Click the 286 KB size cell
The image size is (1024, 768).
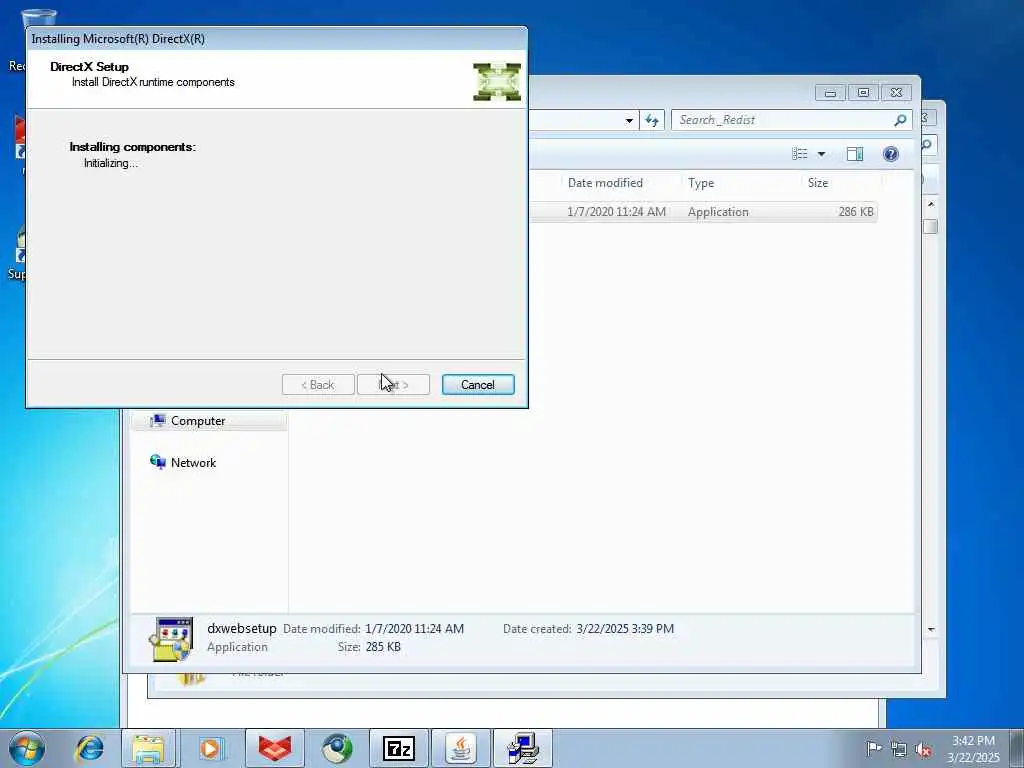tap(856, 212)
